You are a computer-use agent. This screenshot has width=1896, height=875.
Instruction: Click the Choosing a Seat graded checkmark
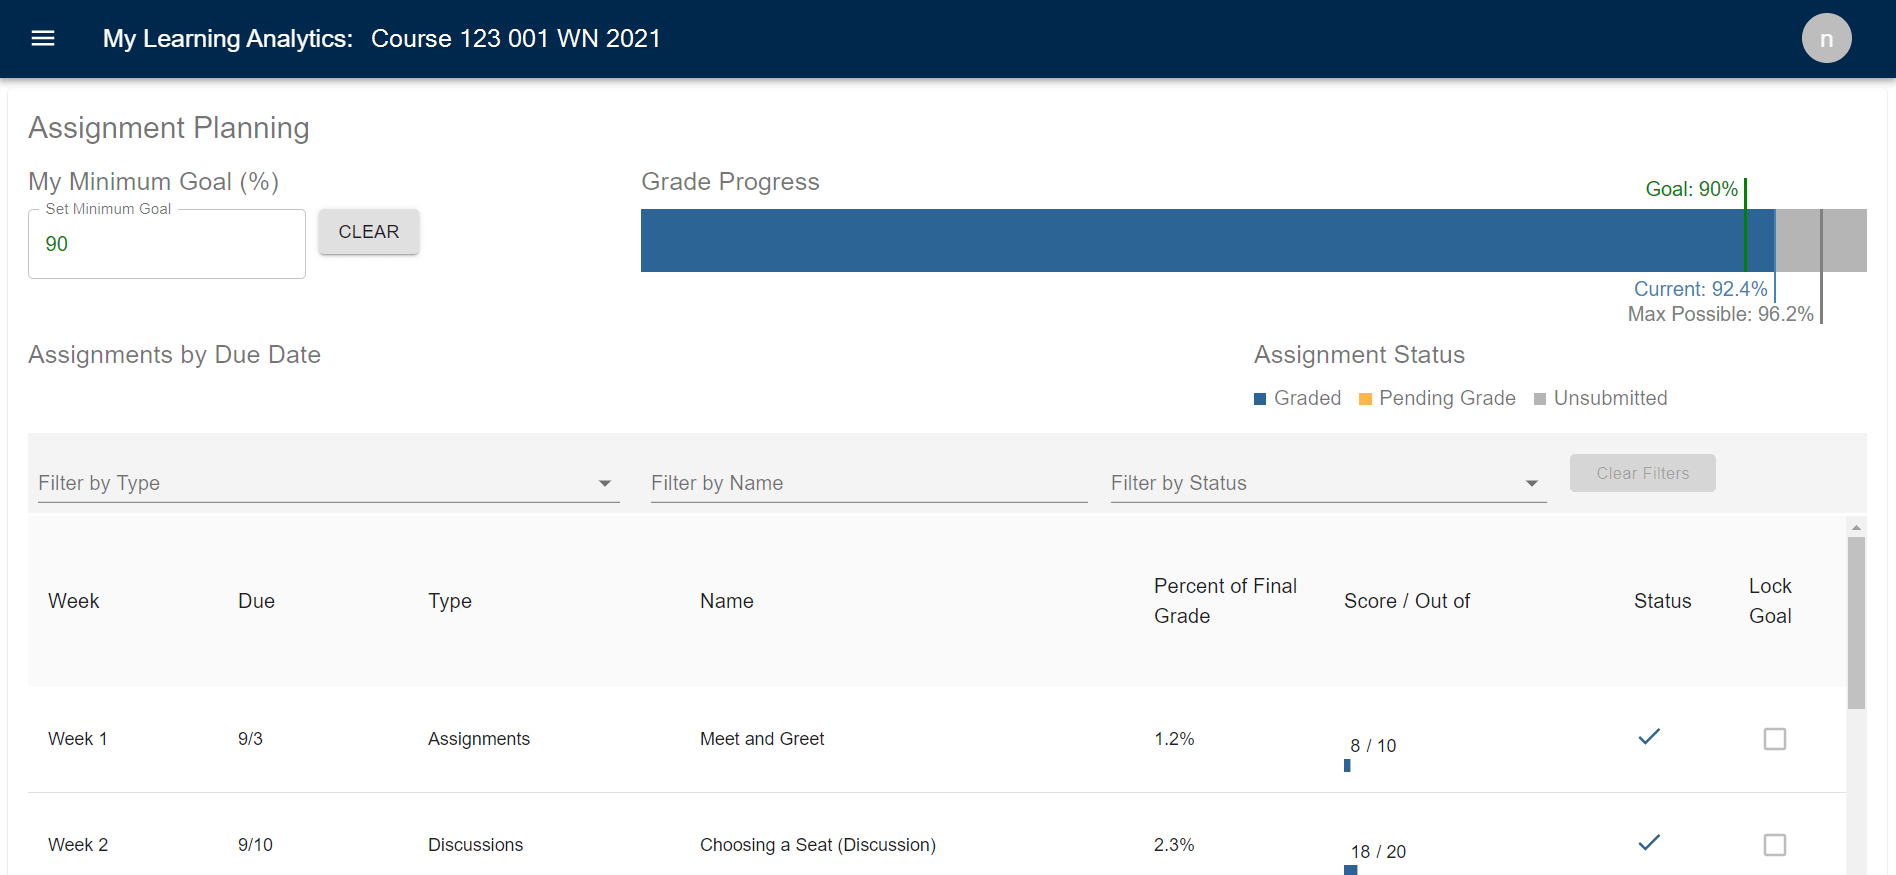1649,843
